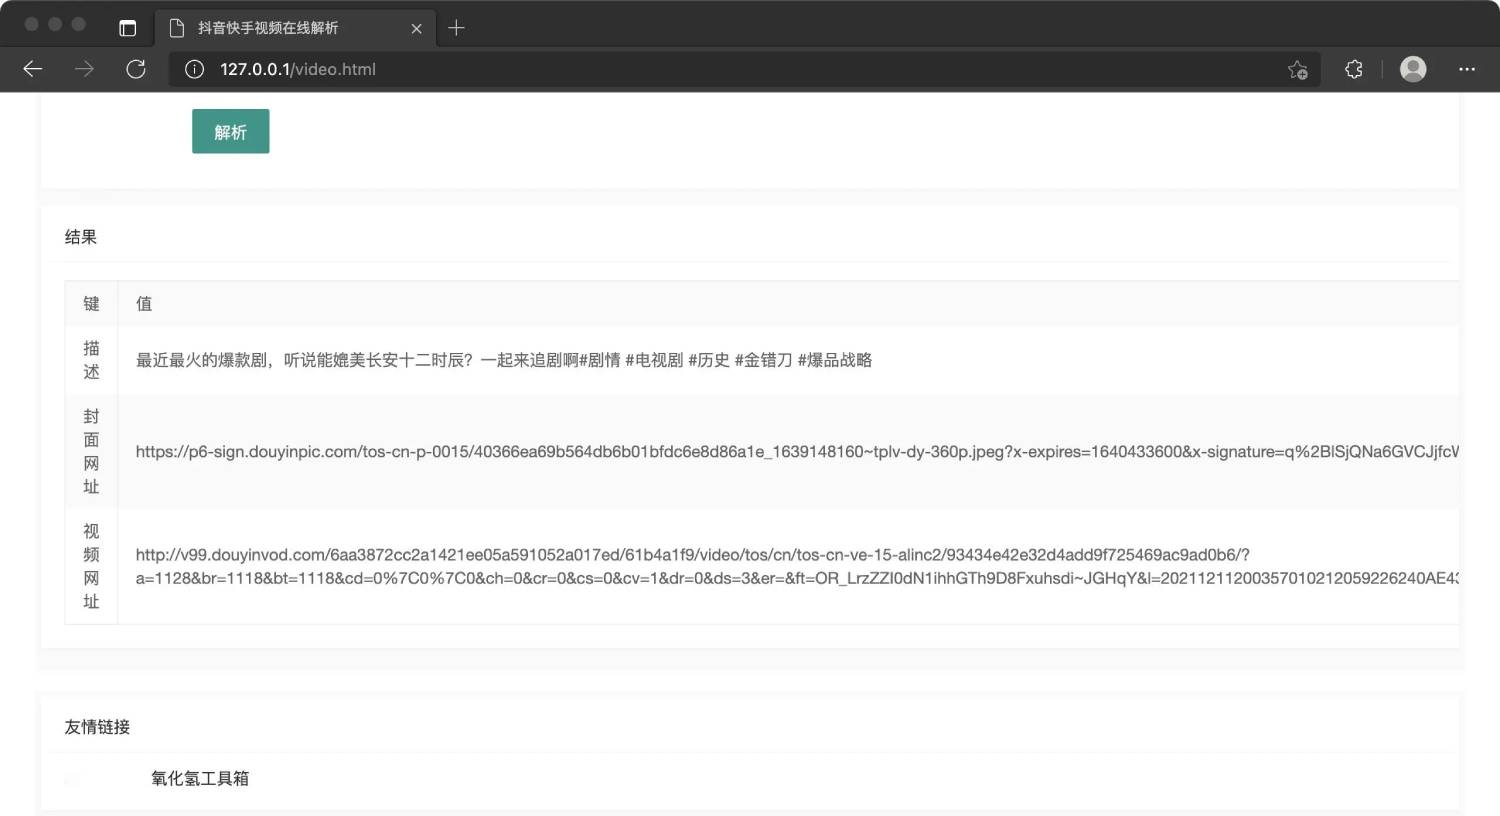Open the Extensions puzzle-piece icon
Viewport: 1500px width, 816px height.
coord(1353,69)
